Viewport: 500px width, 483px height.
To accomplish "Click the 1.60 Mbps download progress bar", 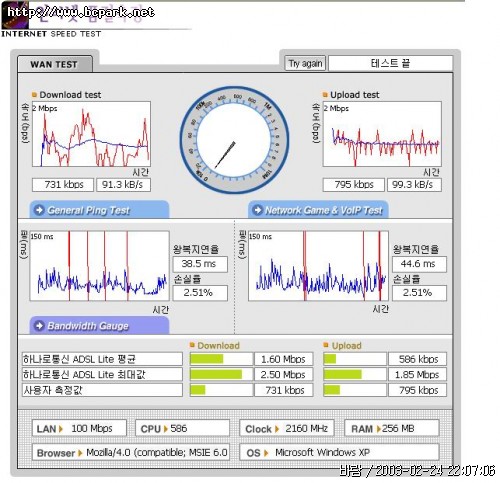I will pos(221,359).
